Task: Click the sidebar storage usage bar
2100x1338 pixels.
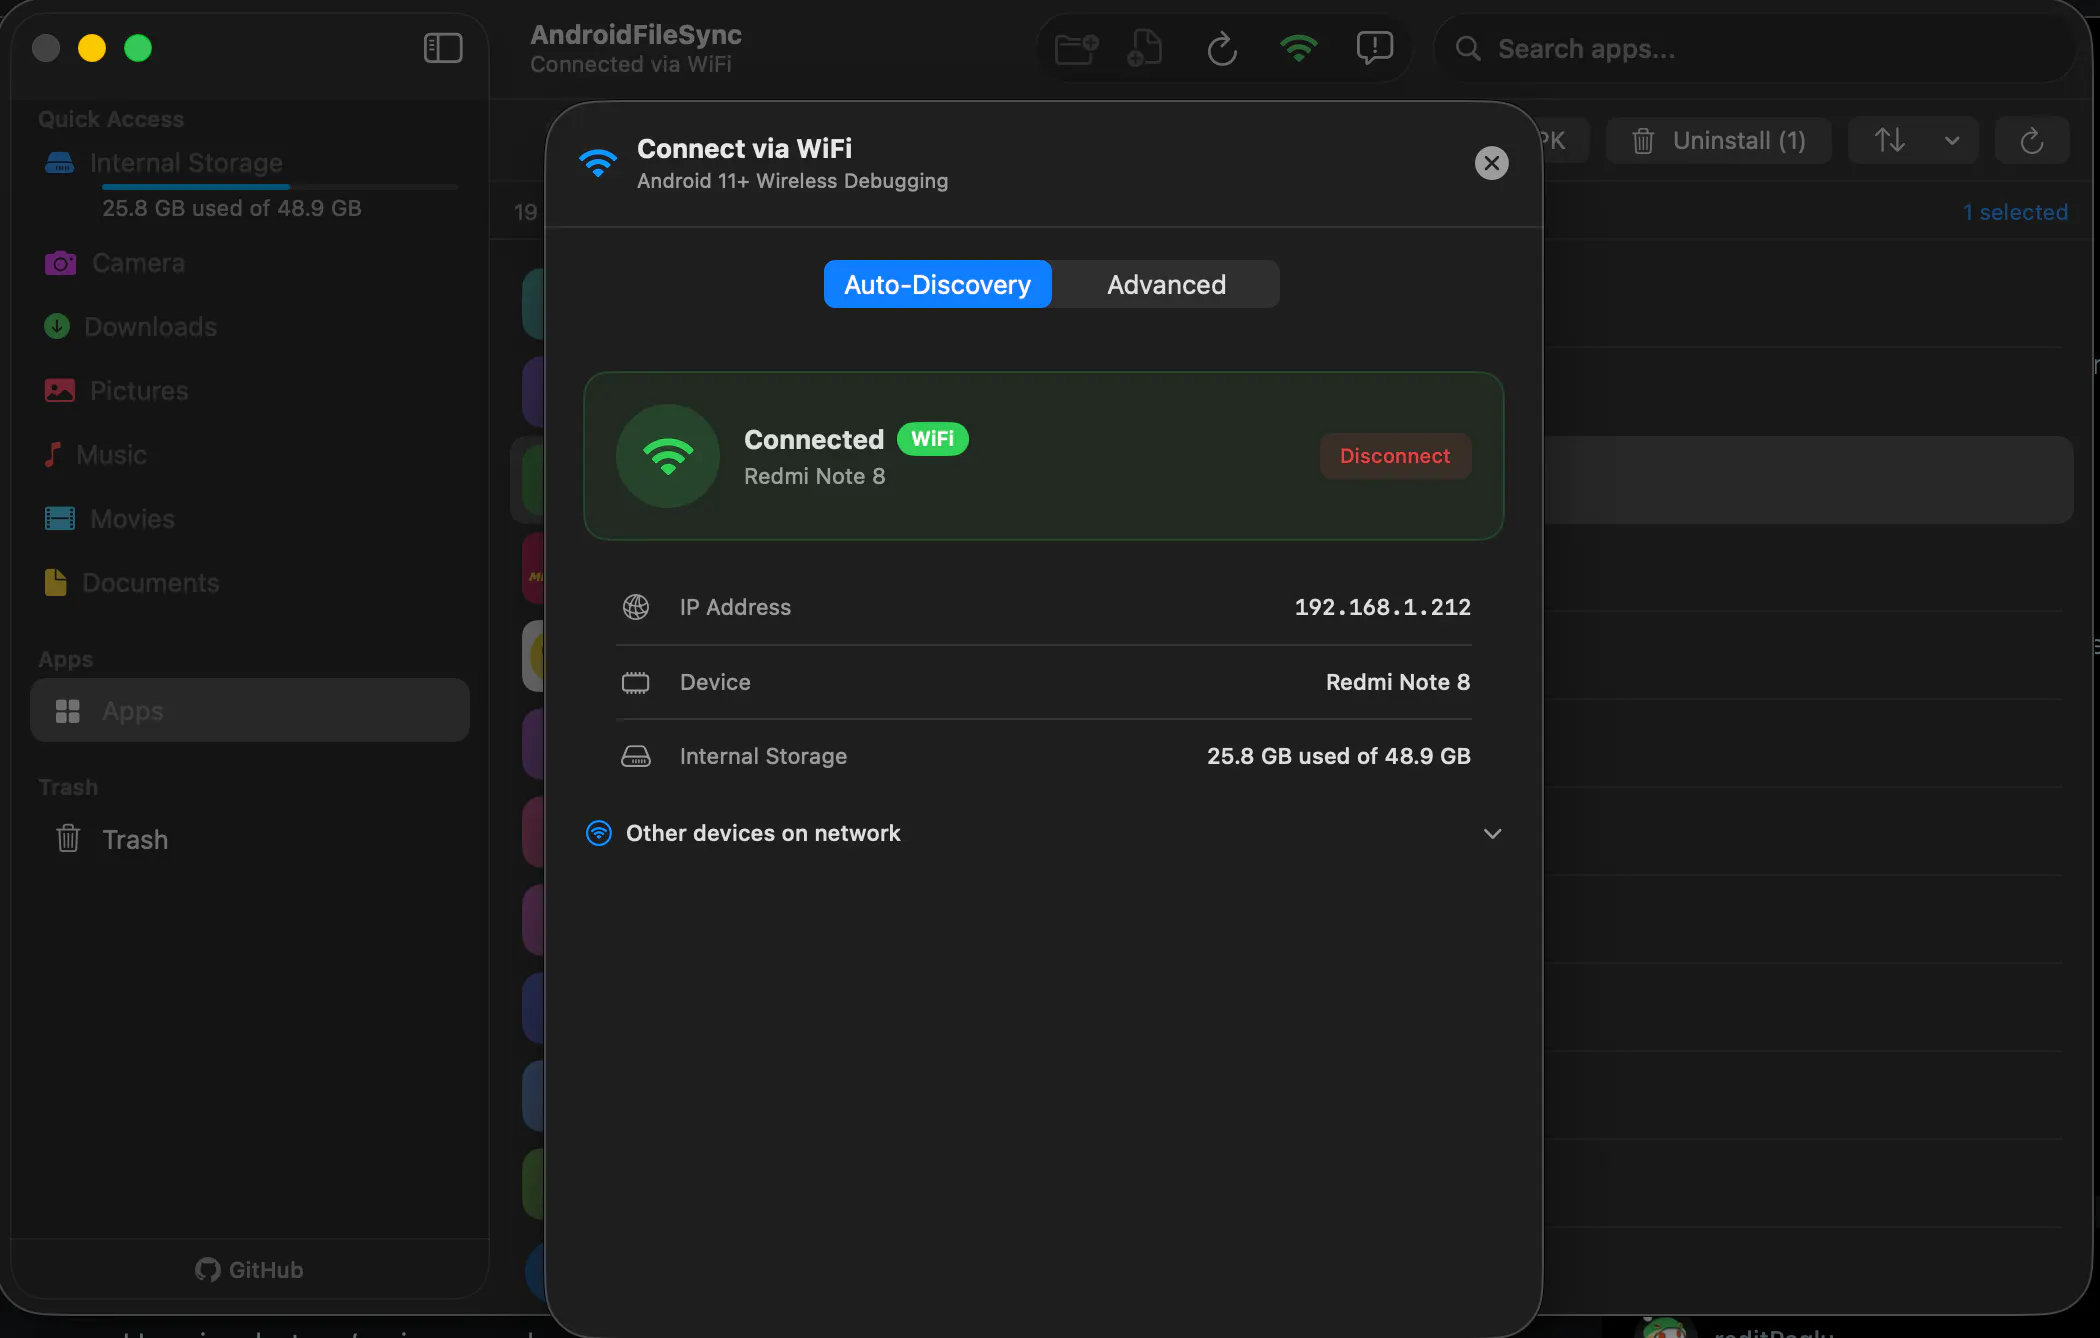Action: click(280, 187)
